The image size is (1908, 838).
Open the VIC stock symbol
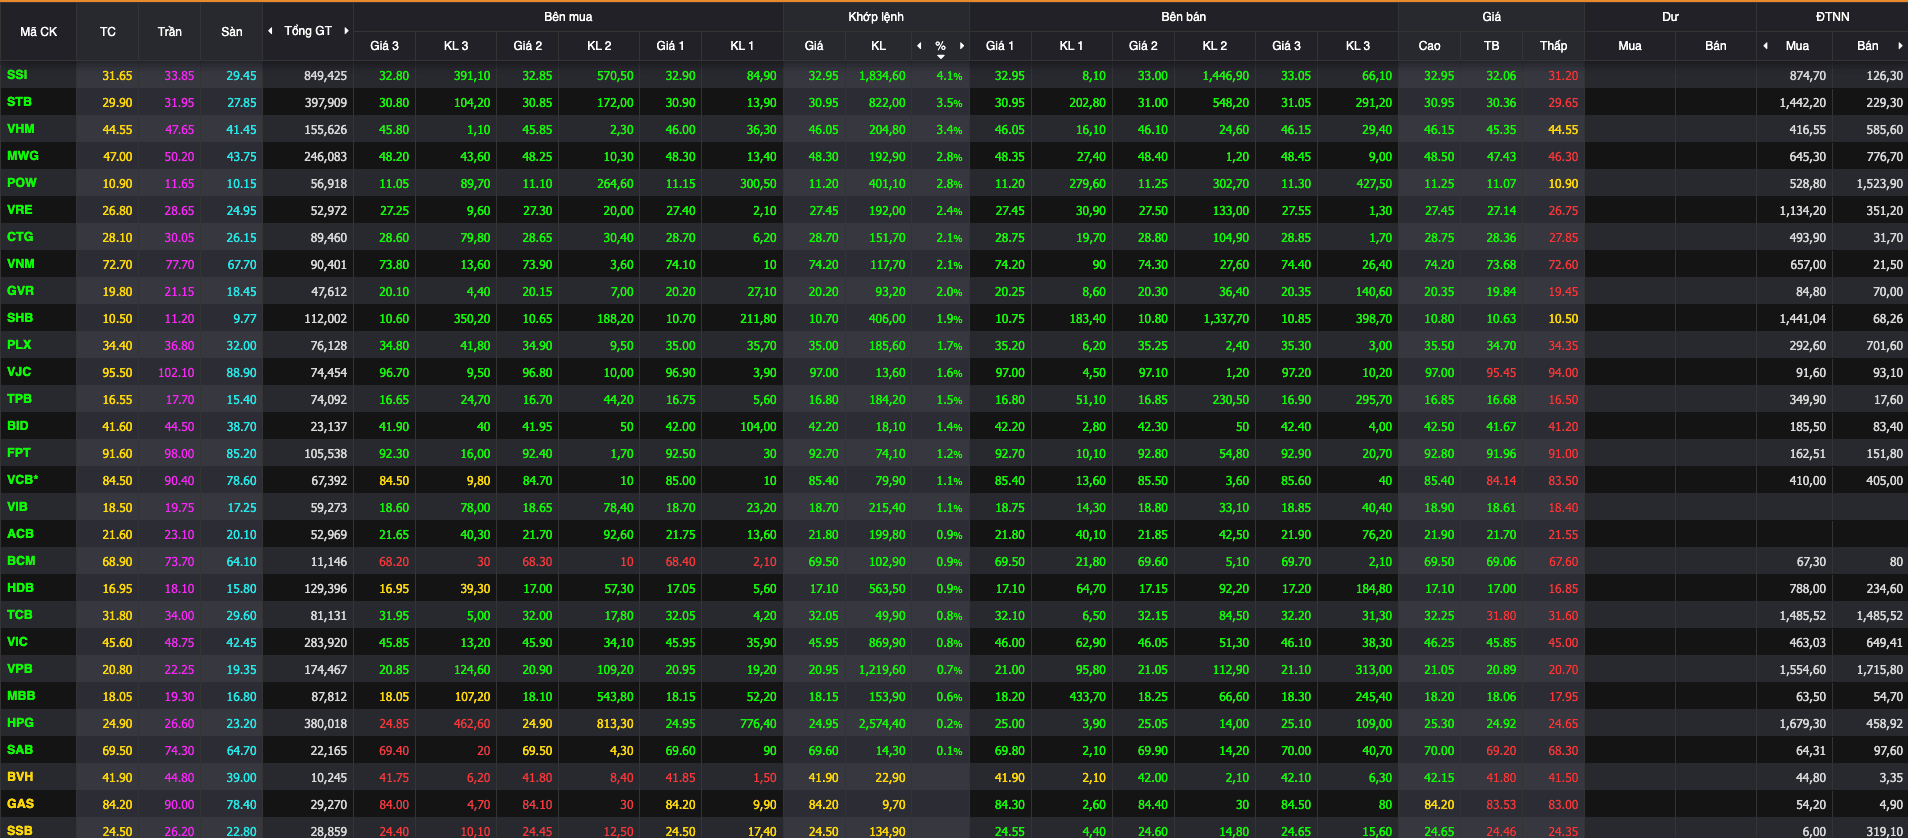click(x=17, y=642)
